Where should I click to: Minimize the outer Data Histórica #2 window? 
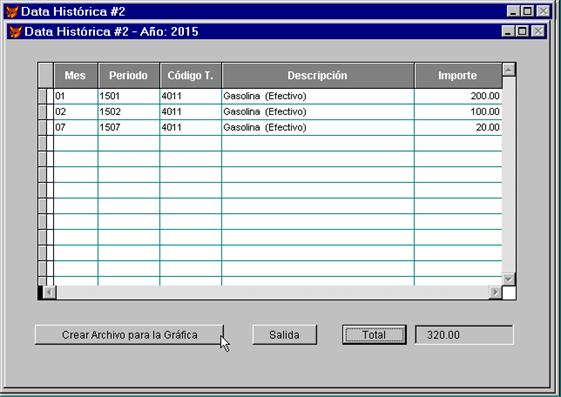513,11
